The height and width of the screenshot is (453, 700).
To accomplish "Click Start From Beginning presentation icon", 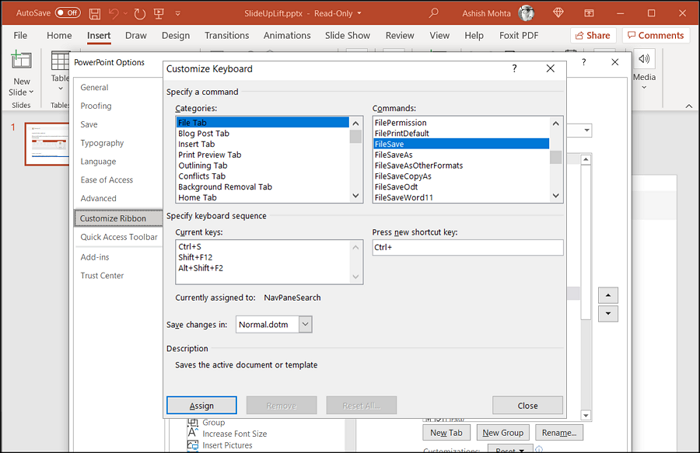I will point(159,13).
